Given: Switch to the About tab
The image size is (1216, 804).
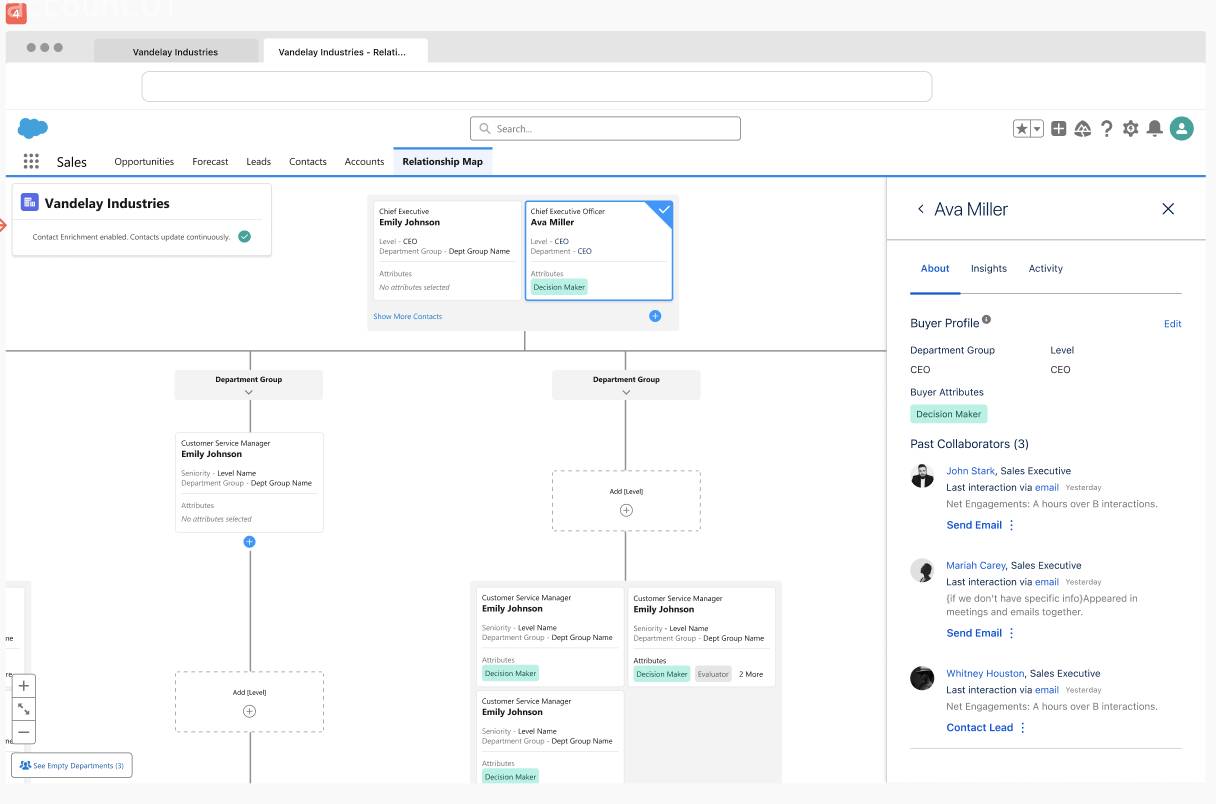Looking at the screenshot, I should pos(935,268).
